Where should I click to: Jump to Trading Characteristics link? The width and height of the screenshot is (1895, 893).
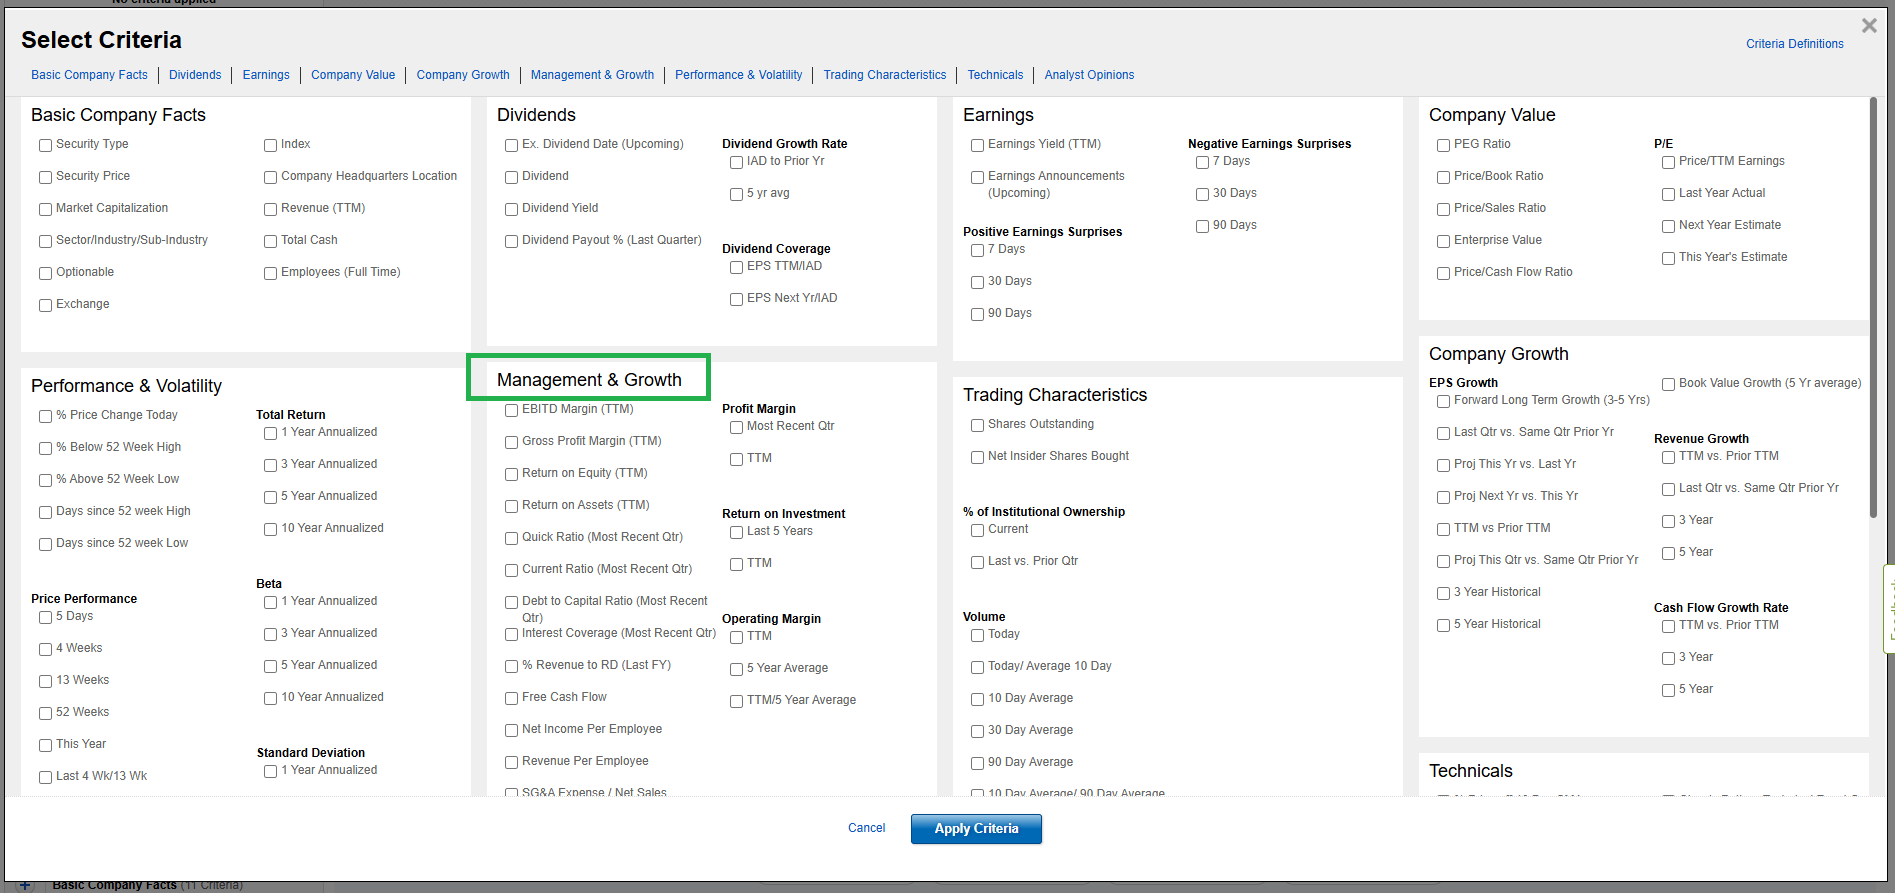[884, 75]
